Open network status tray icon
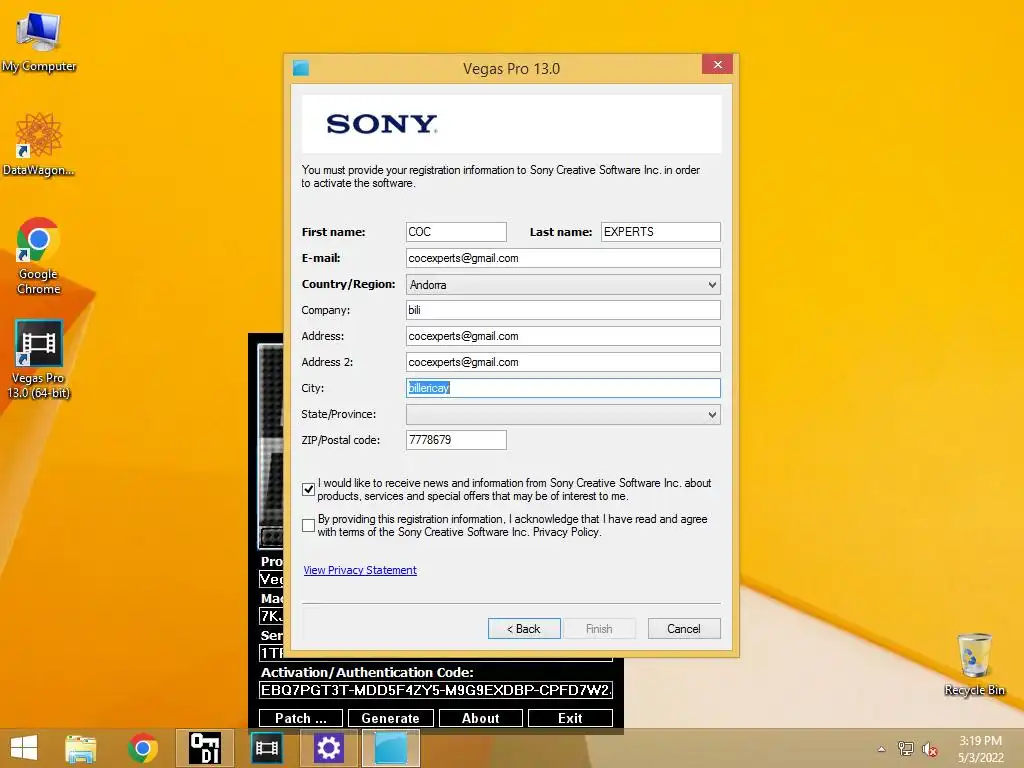The image size is (1024, 768). coord(906,749)
